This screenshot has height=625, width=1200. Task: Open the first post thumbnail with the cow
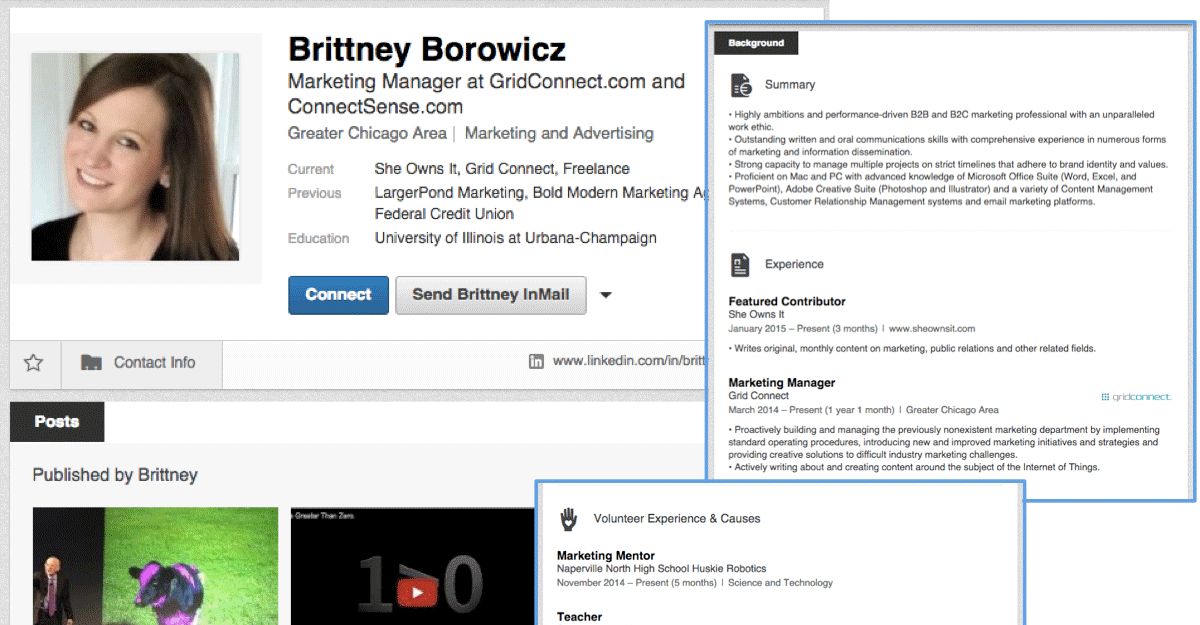[155, 566]
